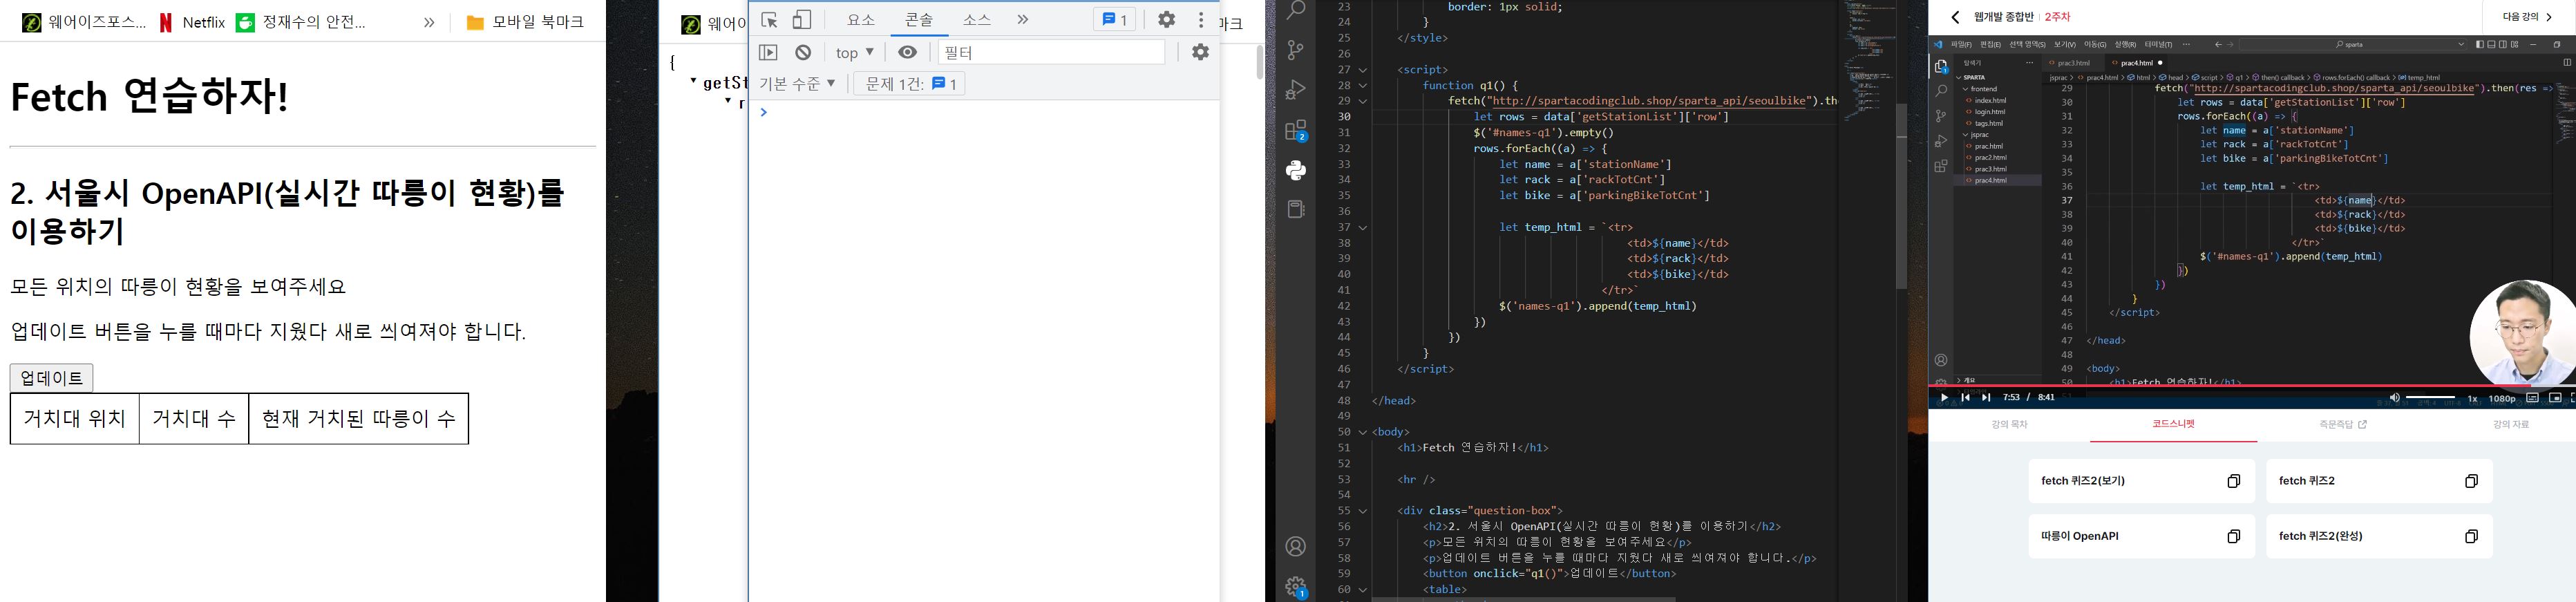2576x602 pixels.
Task: Copy the '따릉이 OpenAPI' snippet
Action: [x=2234, y=537]
